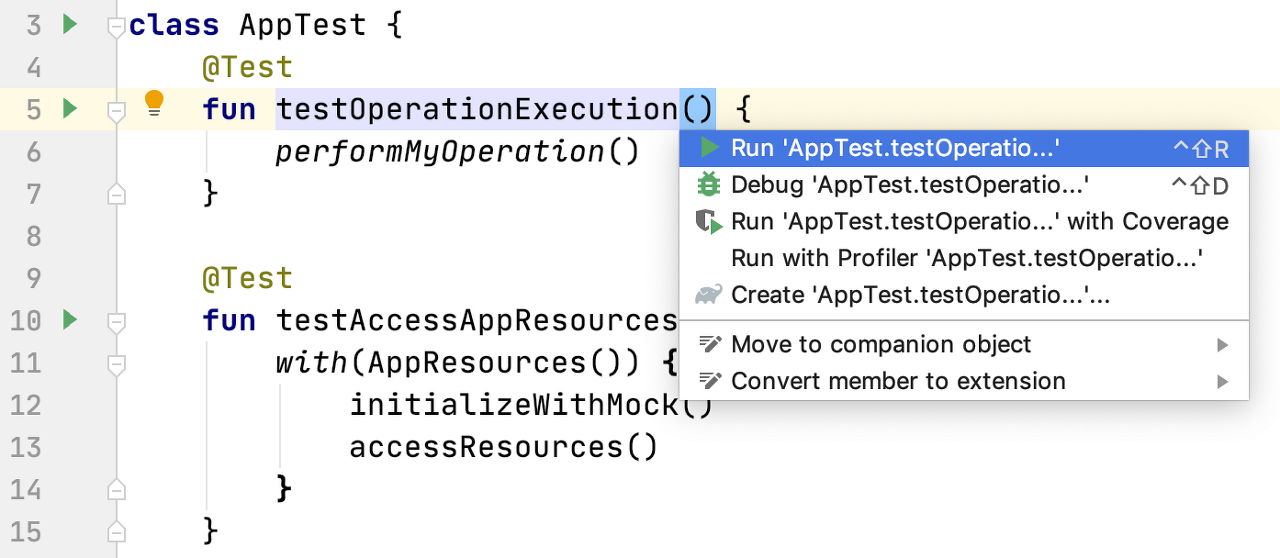
Task: Click the performMyOperation() call on line 6
Action: pos(457,151)
